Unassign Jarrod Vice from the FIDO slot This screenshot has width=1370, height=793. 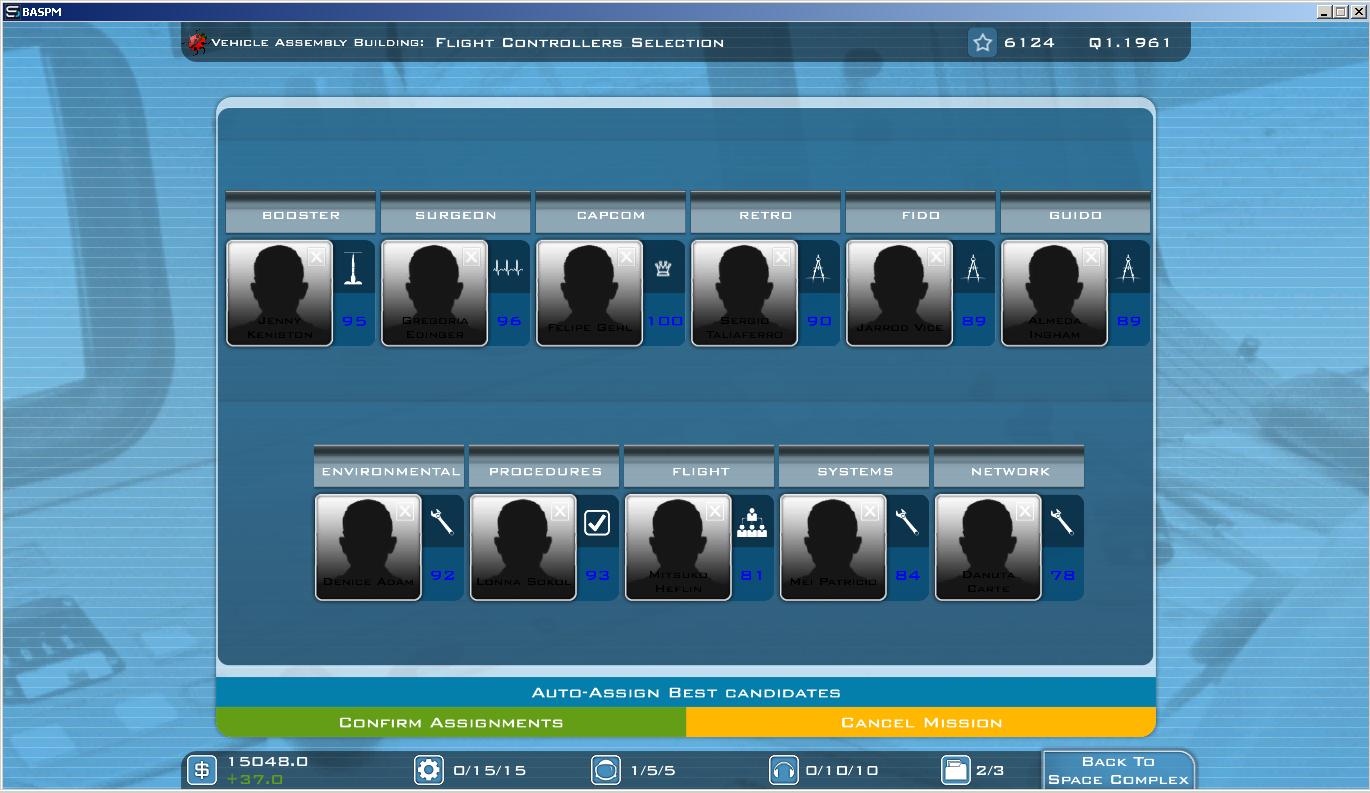click(x=936, y=257)
